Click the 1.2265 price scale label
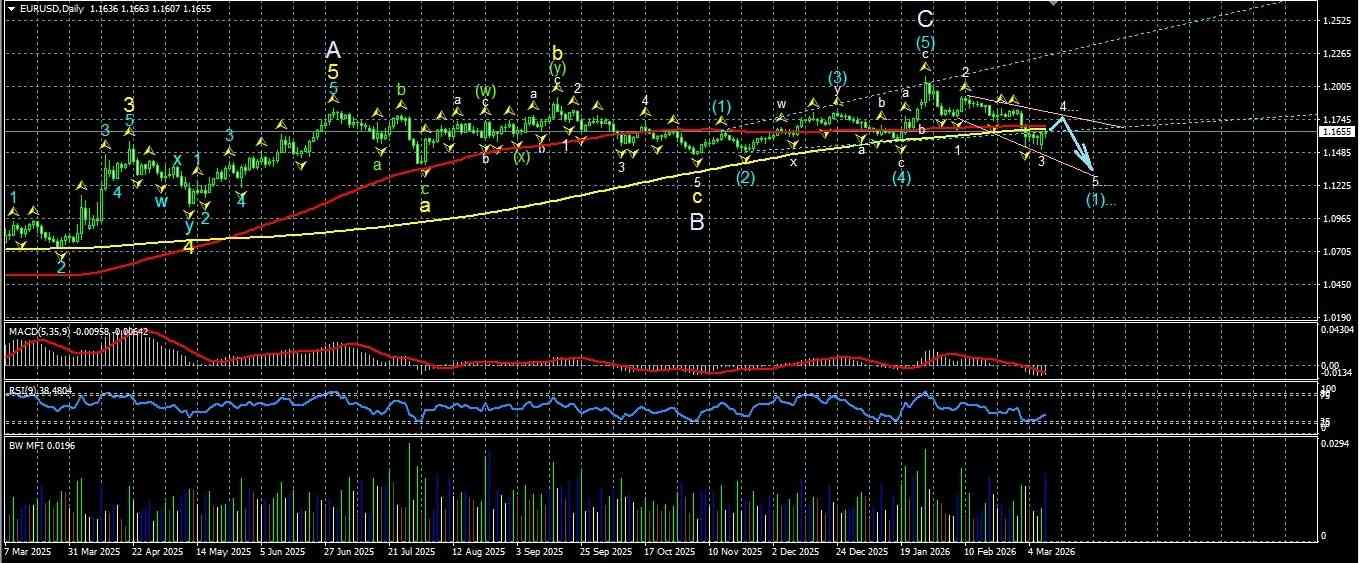The width and height of the screenshot is (1360, 563). click(x=1336, y=54)
